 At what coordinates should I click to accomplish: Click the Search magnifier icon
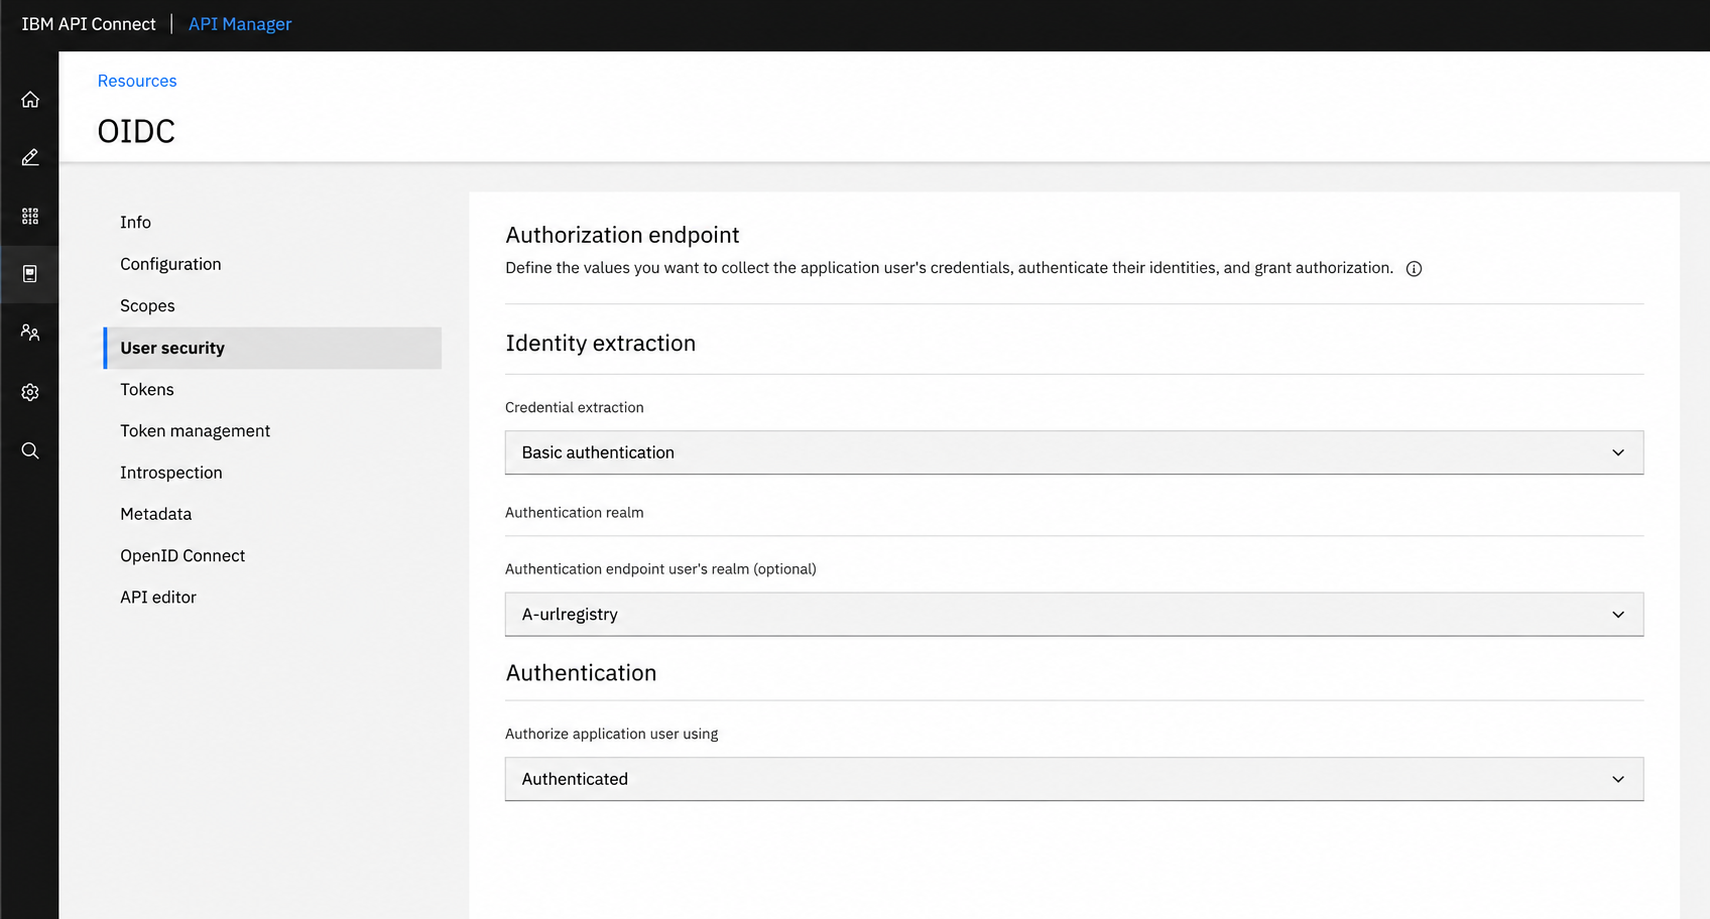pyautogui.click(x=30, y=451)
